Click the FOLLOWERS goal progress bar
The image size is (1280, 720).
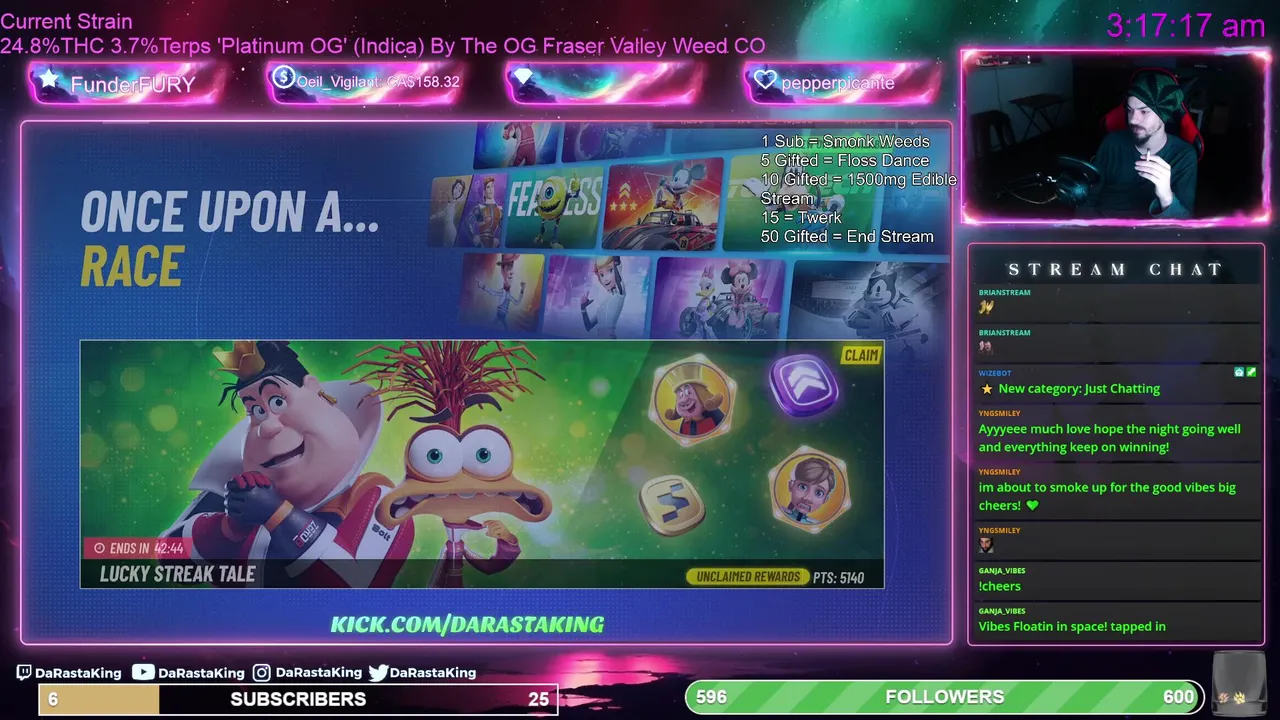click(x=944, y=697)
